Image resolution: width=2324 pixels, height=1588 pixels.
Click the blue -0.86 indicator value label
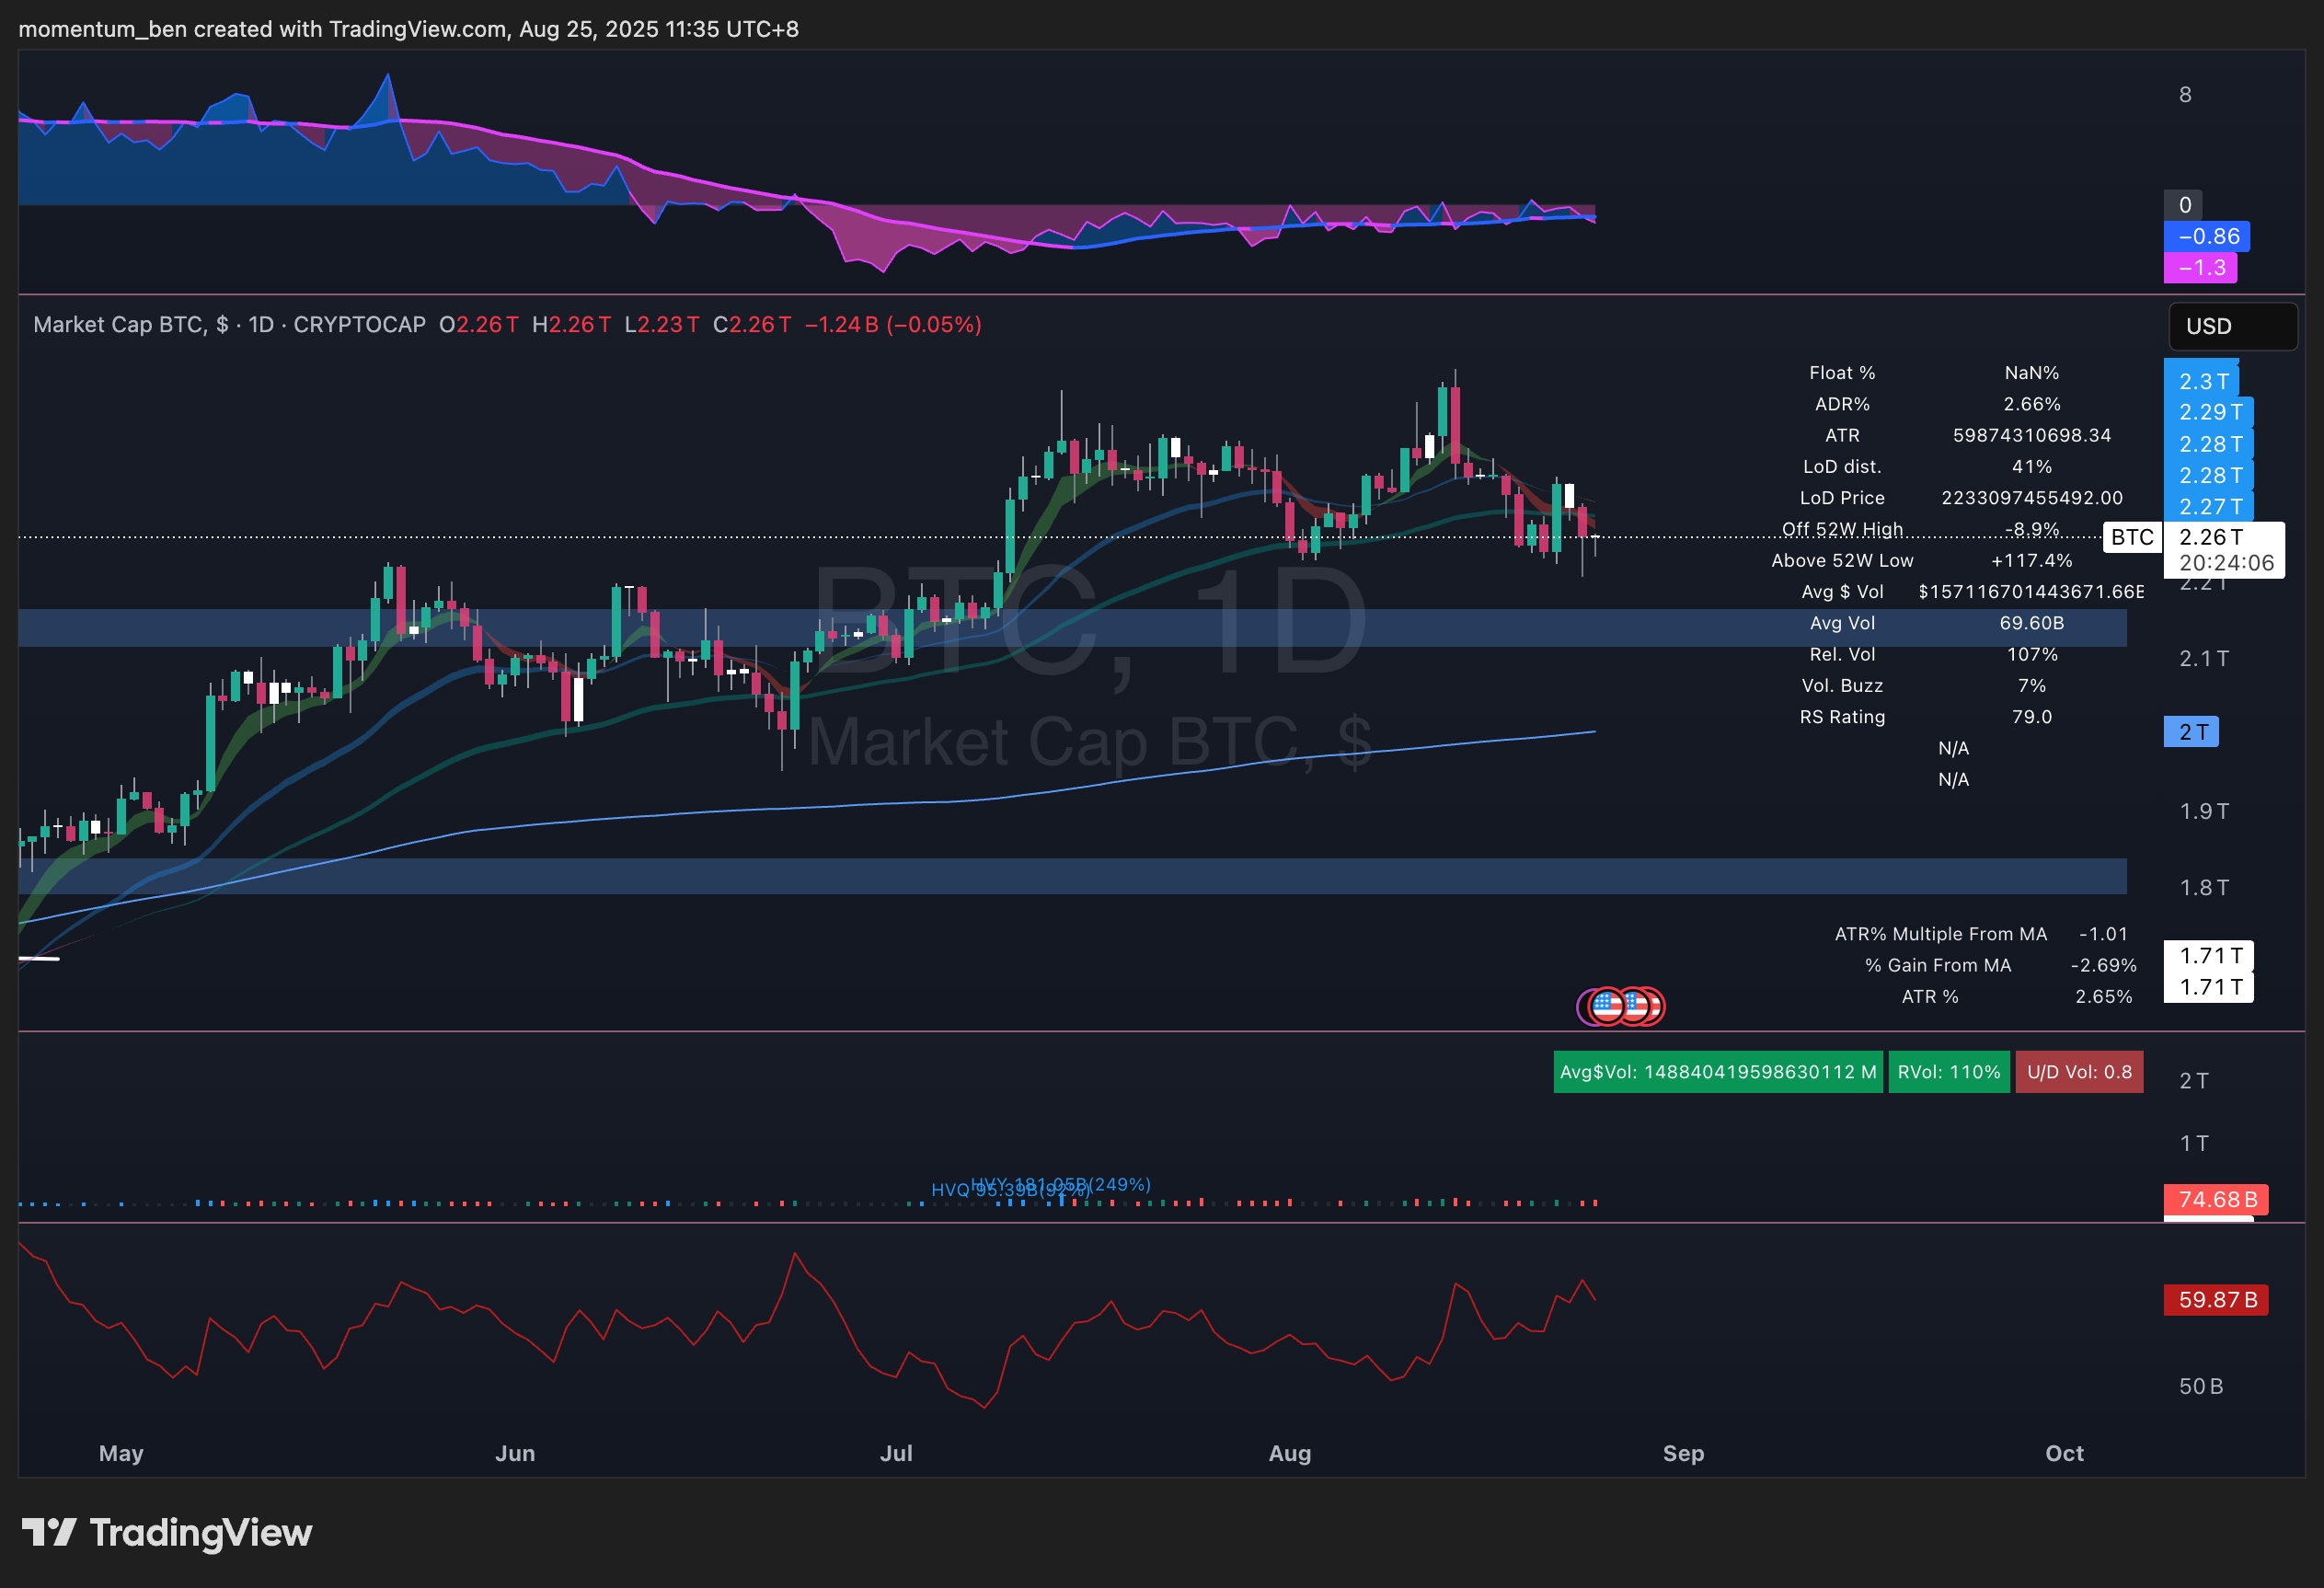pos(2207,236)
